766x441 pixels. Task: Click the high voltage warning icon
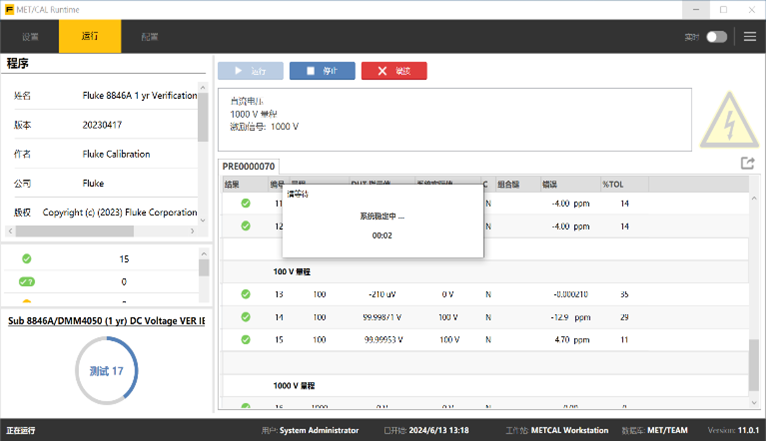pyautogui.click(x=729, y=120)
